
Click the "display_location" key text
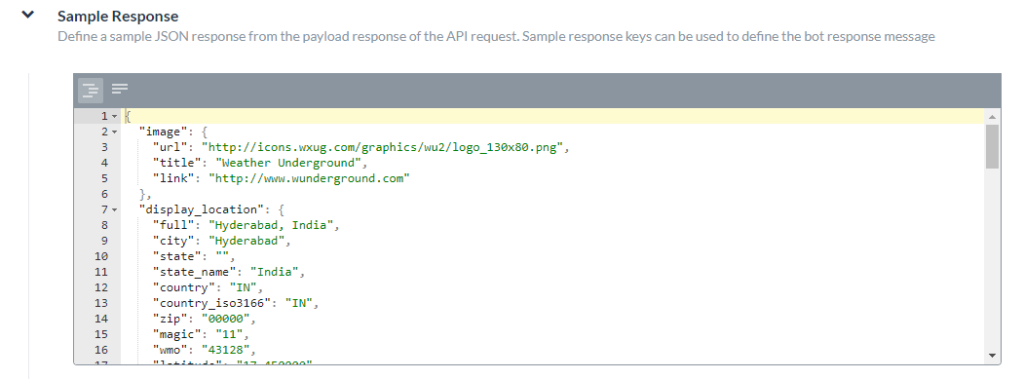(x=201, y=210)
